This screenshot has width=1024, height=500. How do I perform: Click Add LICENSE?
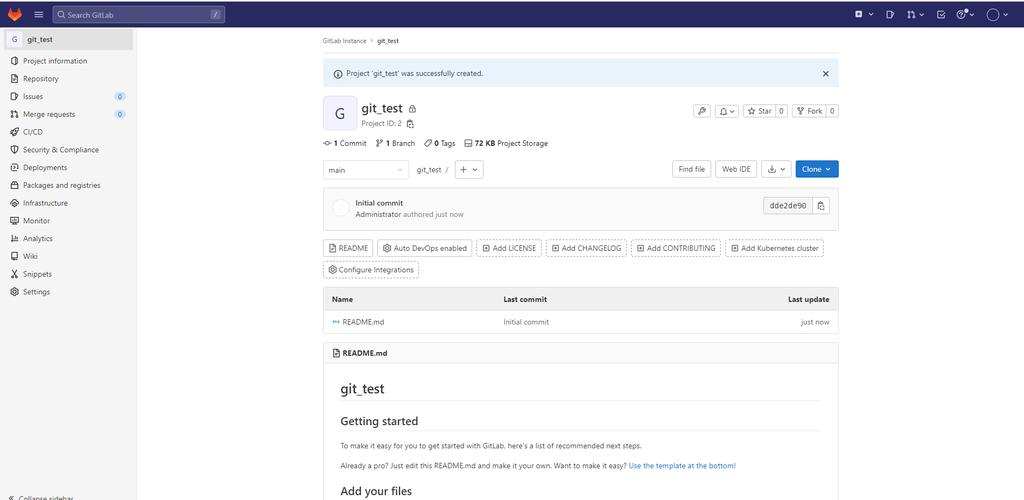[509, 248]
